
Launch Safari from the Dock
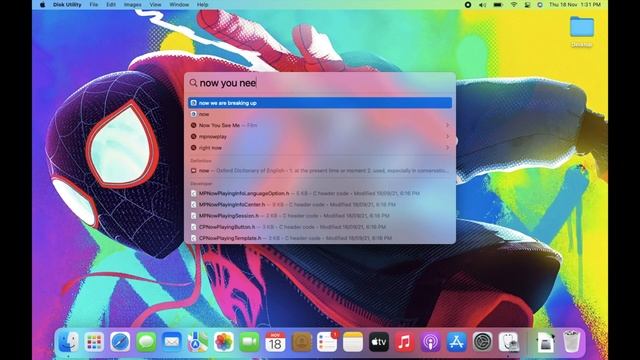click(120, 342)
